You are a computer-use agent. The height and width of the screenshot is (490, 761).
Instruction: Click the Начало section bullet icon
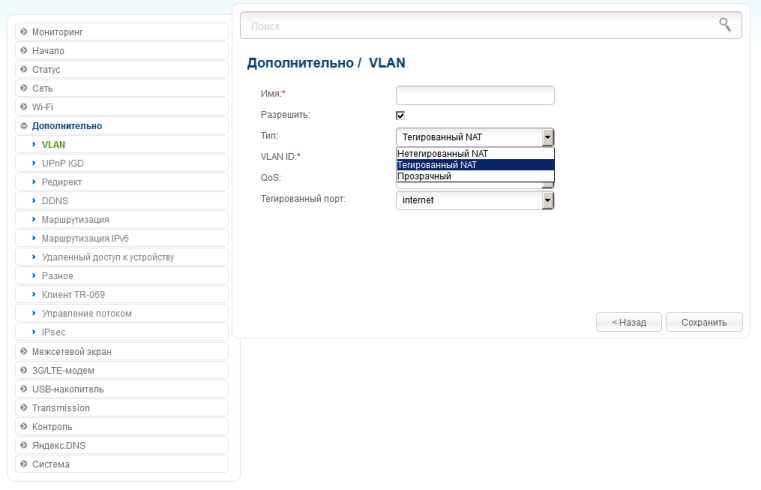(x=23, y=50)
